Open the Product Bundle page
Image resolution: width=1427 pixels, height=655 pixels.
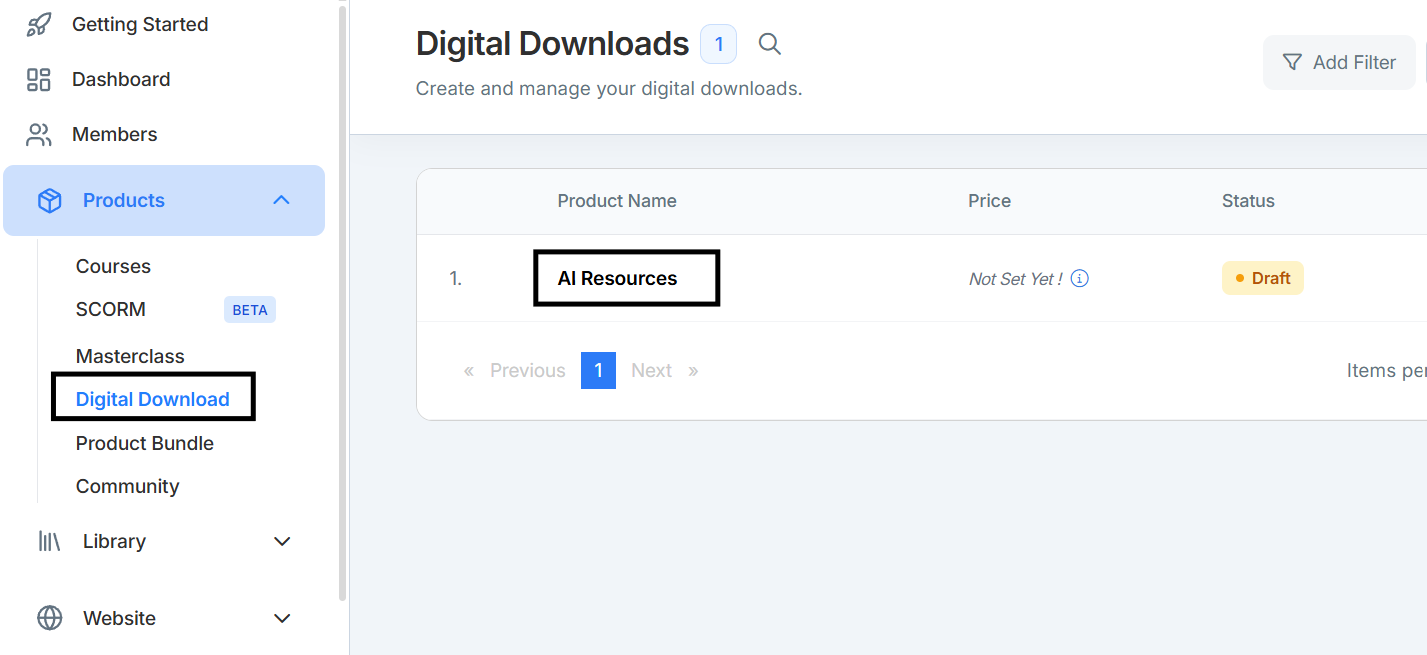click(x=144, y=443)
